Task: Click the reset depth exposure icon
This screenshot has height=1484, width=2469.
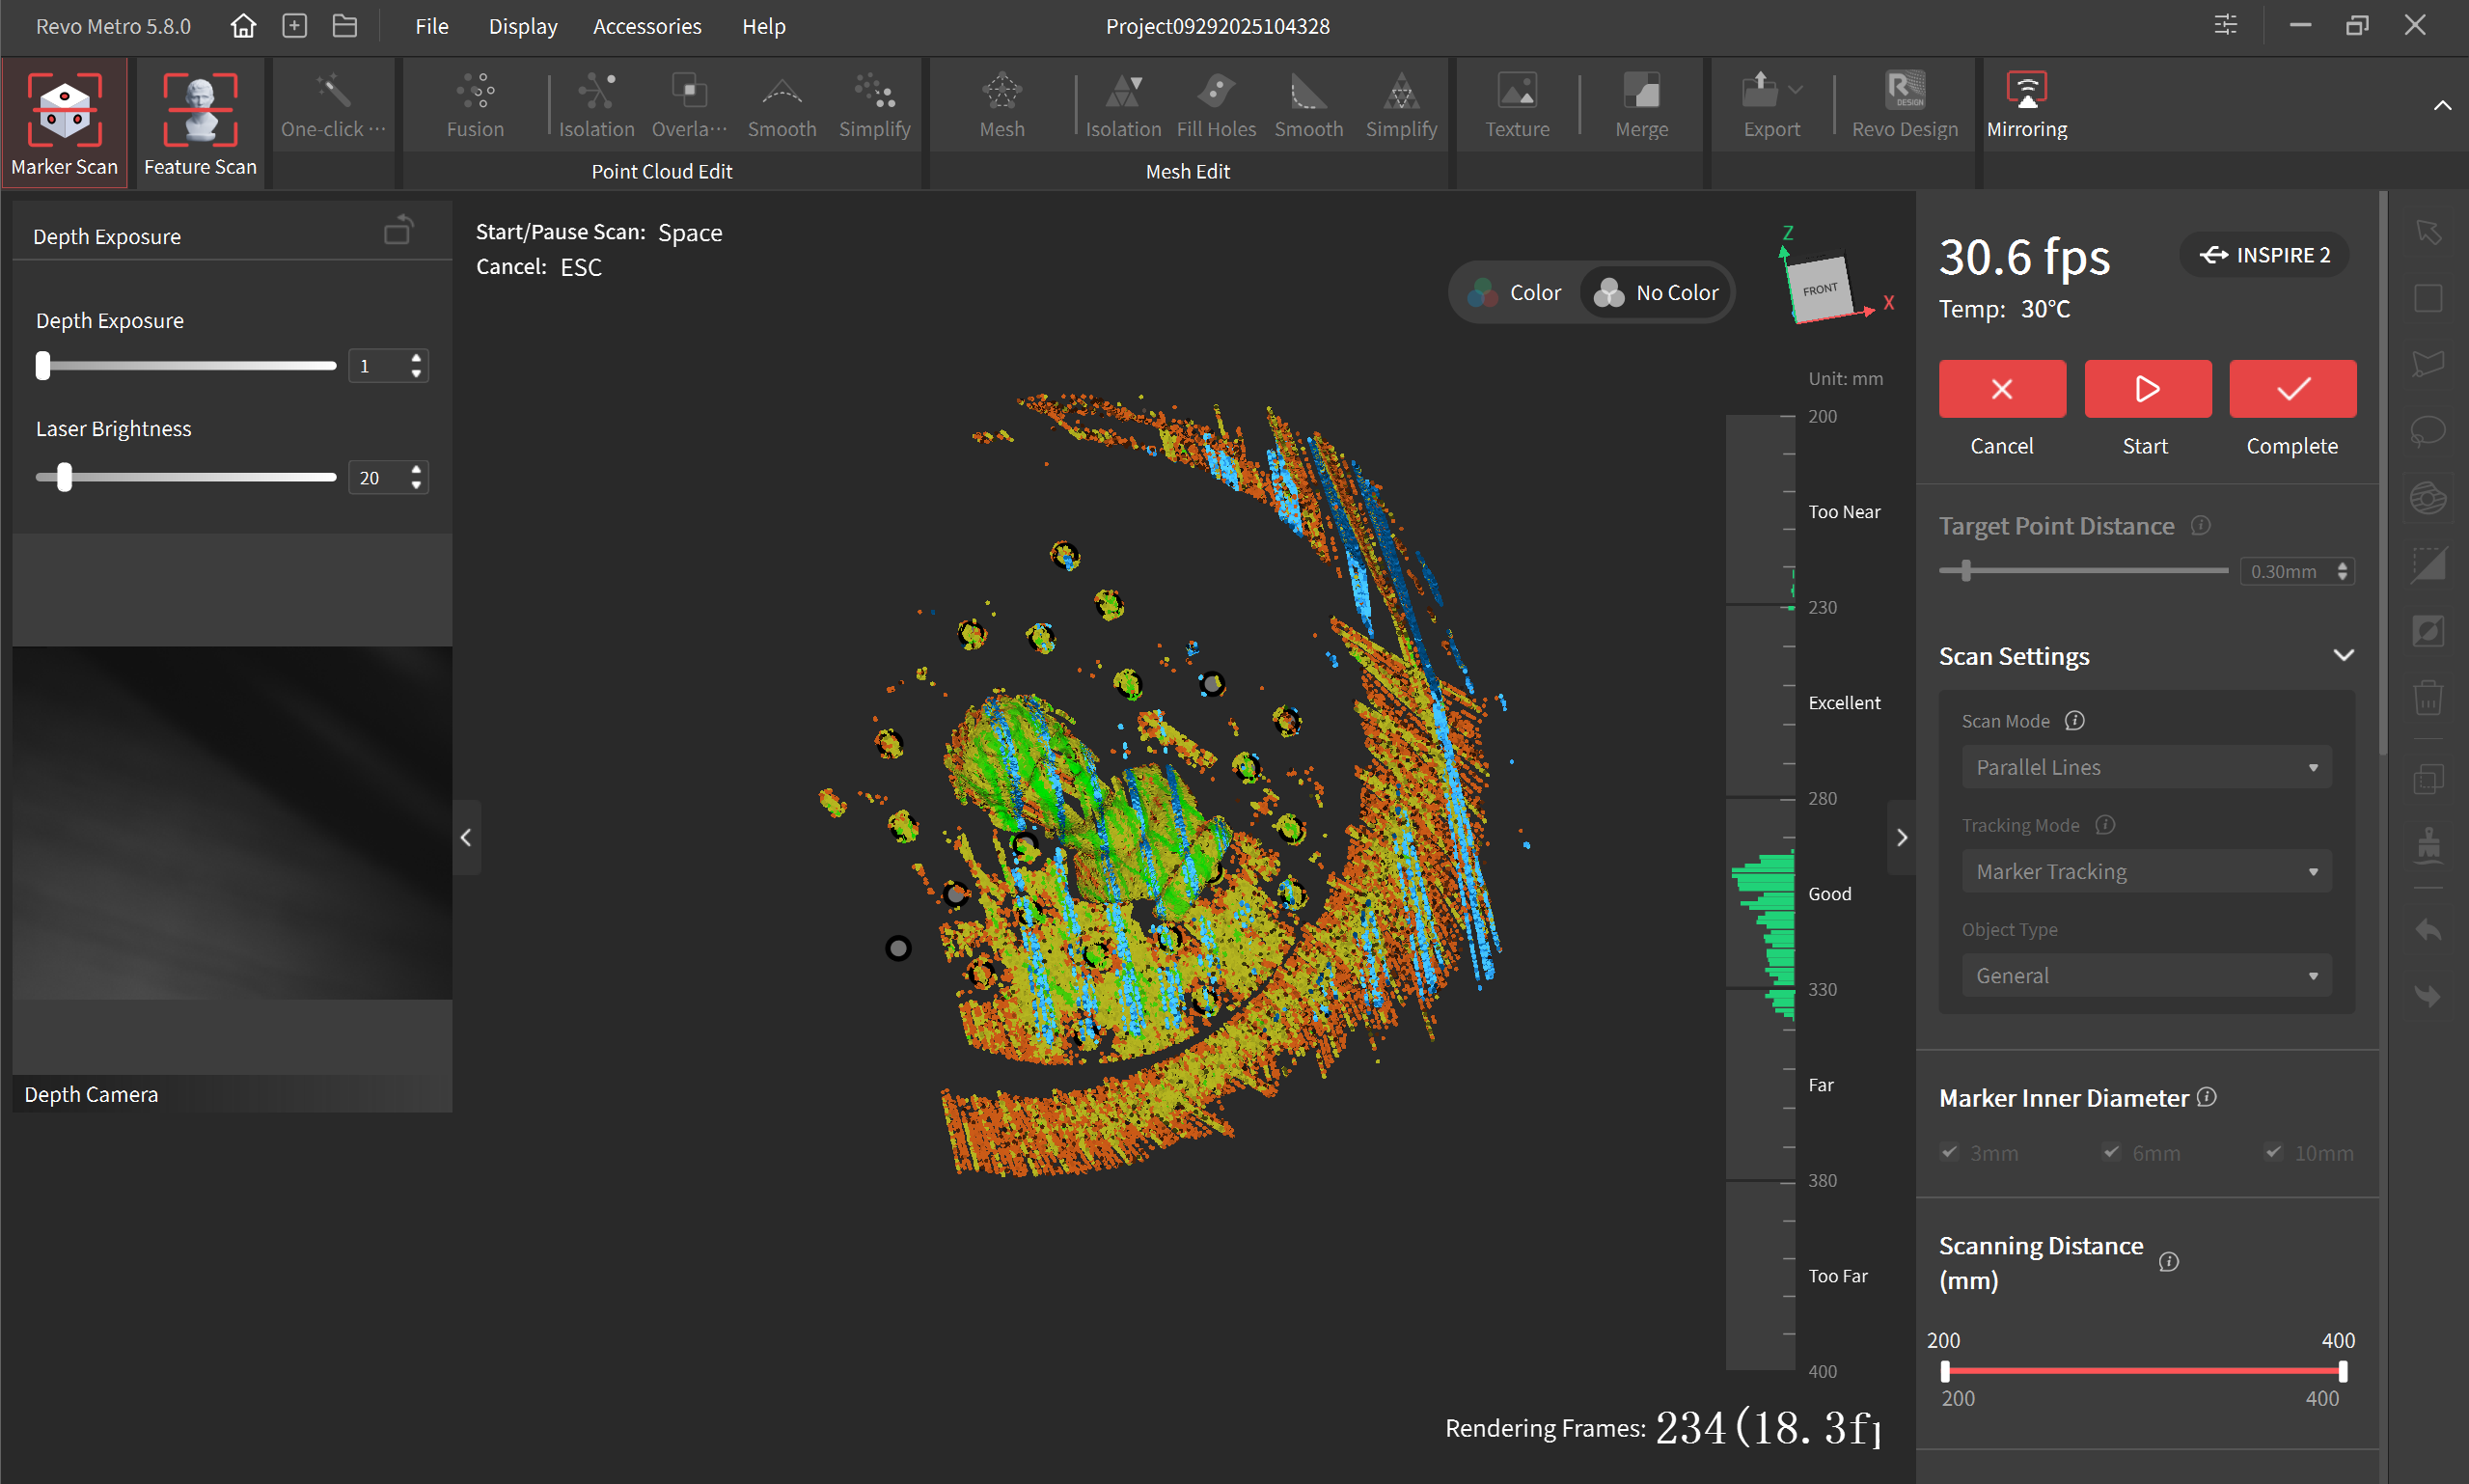Action: pyautogui.click(x=398, y=231)
